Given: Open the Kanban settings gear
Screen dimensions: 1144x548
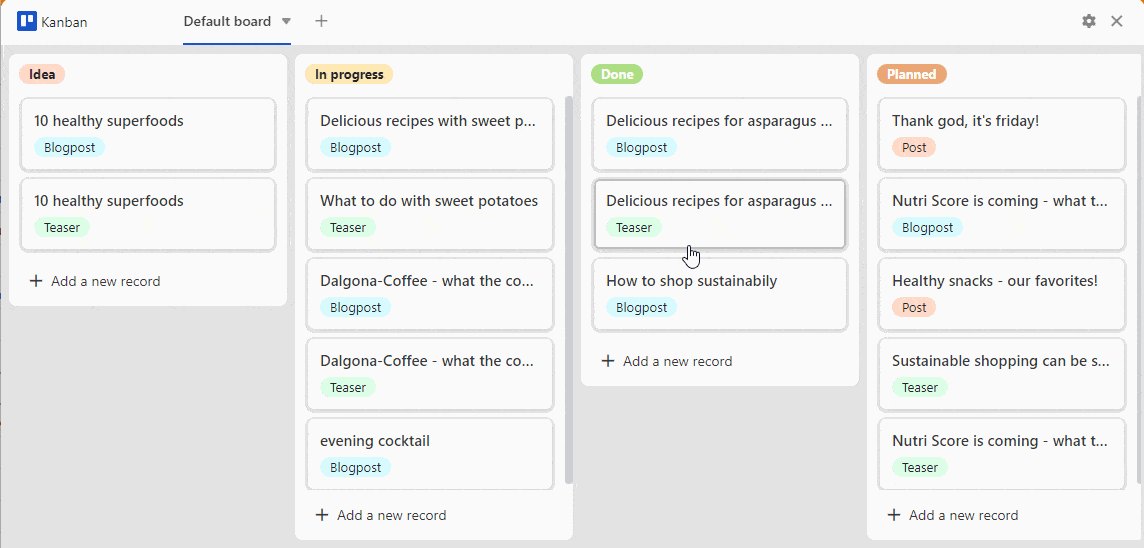Looking at the screenshot, I should click(x=1089, y=21).
